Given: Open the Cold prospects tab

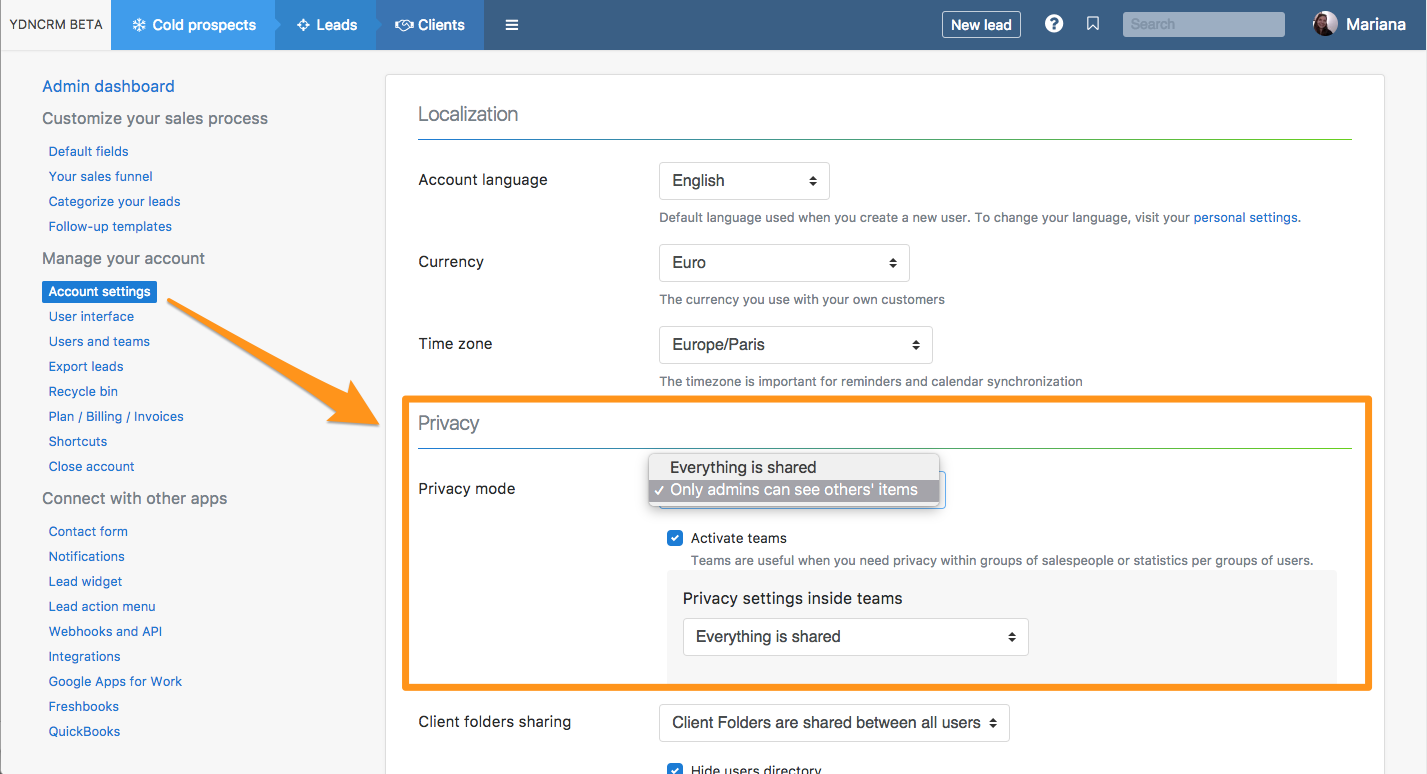Looking at the screenshot, I should [x=193, y=25].
